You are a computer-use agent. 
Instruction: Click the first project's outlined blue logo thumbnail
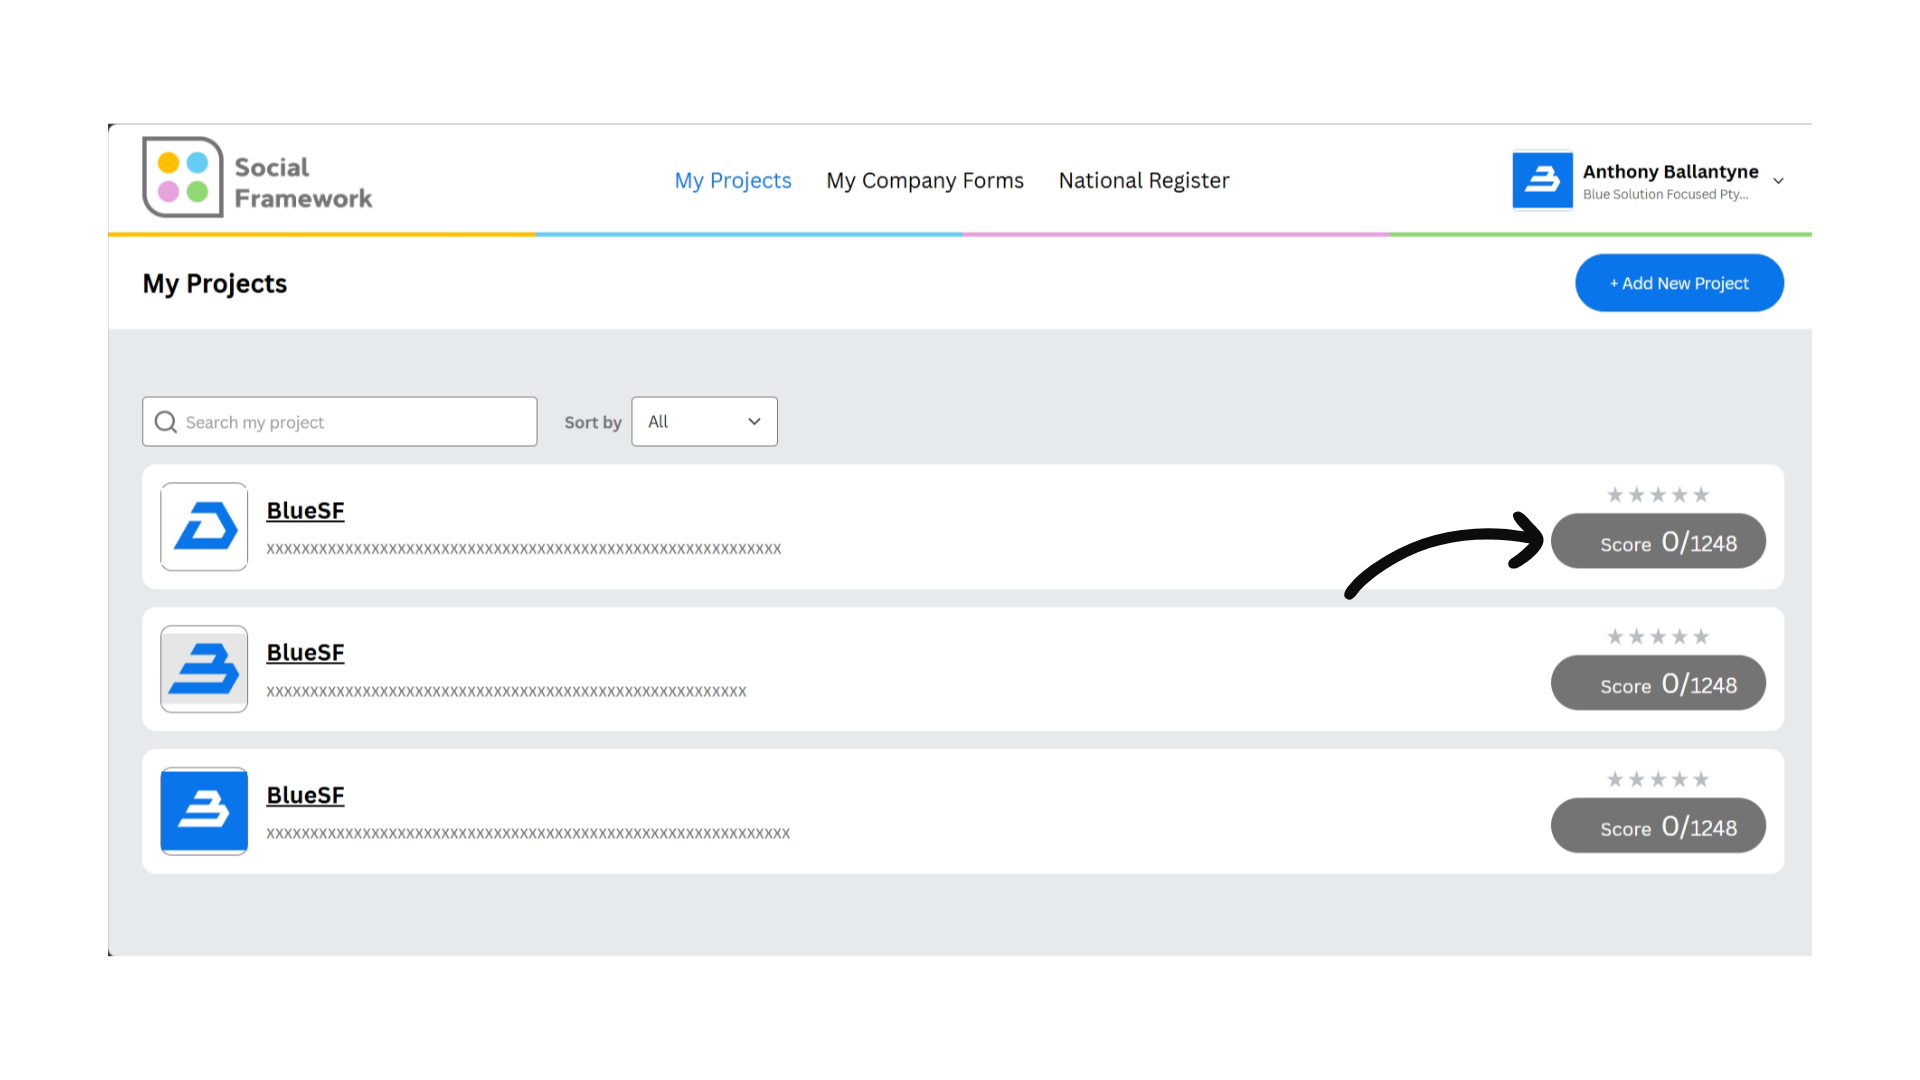pos(204,527)
